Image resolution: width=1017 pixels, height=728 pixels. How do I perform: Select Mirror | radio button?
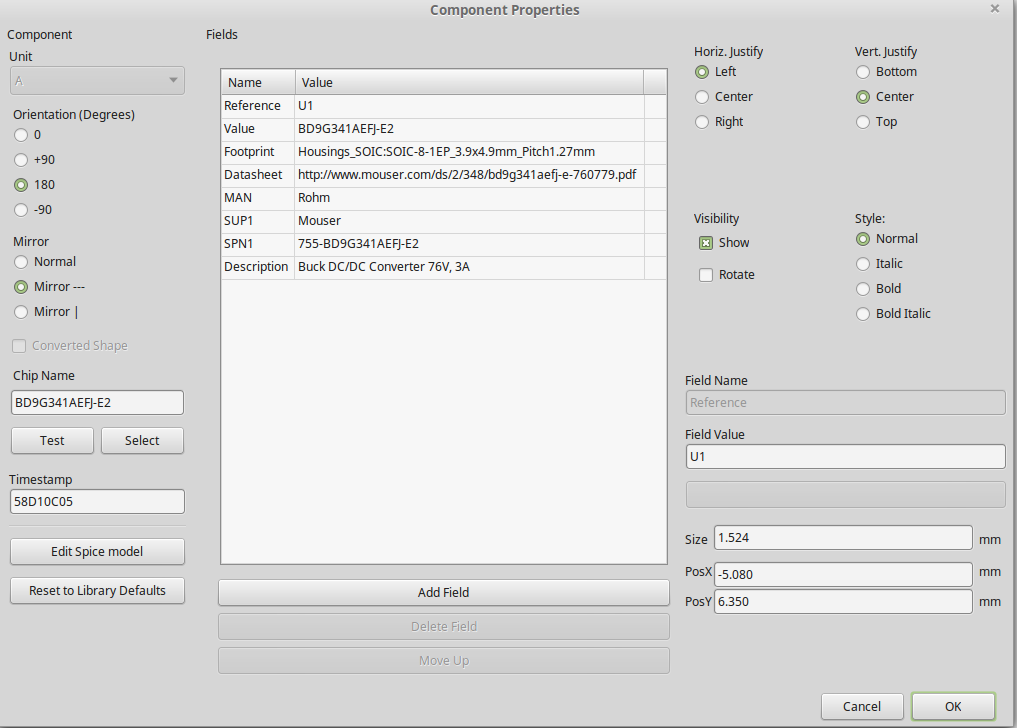(21, 312)
